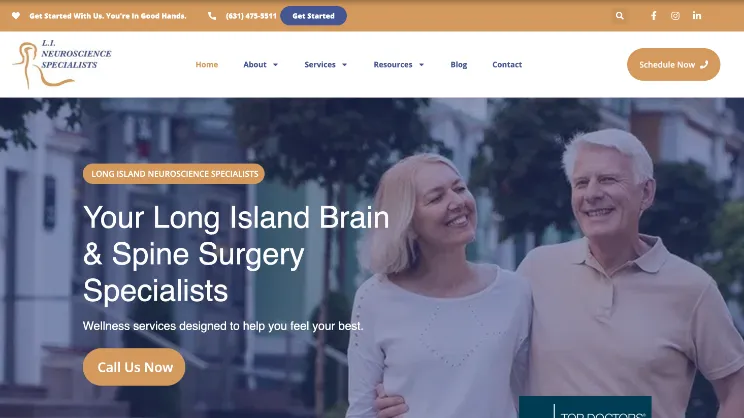Viewport: 744px width, 418px height.
Task: Click the Top Doctors badge image
Action: [x=585, y=407]
